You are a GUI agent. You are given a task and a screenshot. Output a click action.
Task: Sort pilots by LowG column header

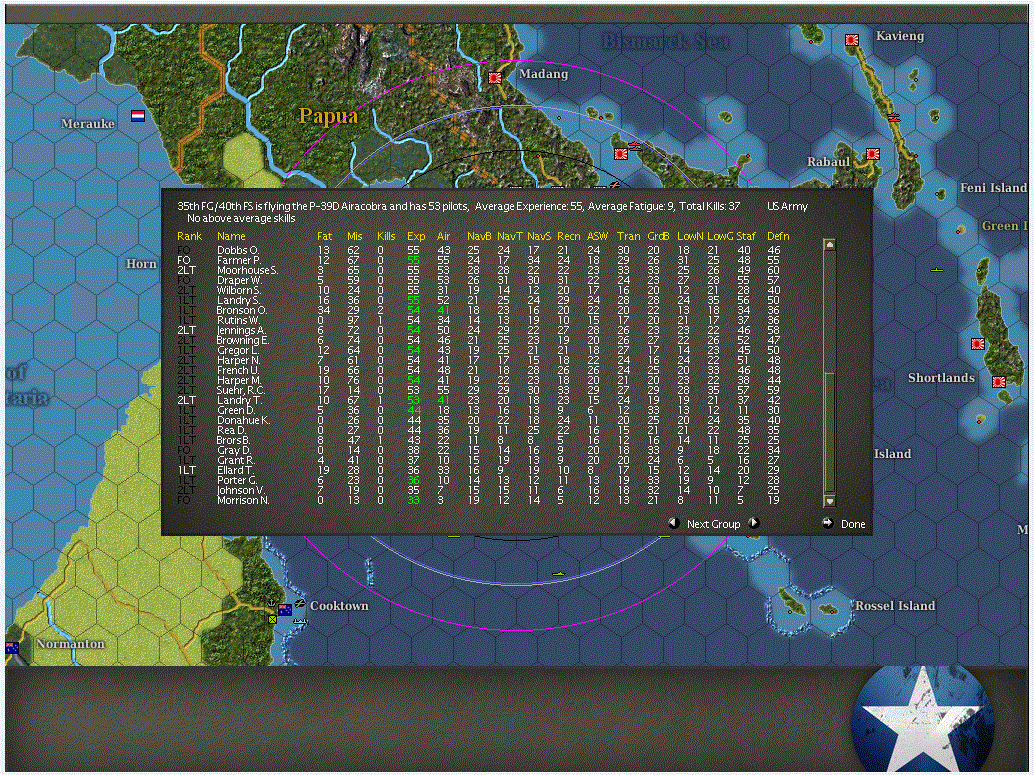click(720, 236)
